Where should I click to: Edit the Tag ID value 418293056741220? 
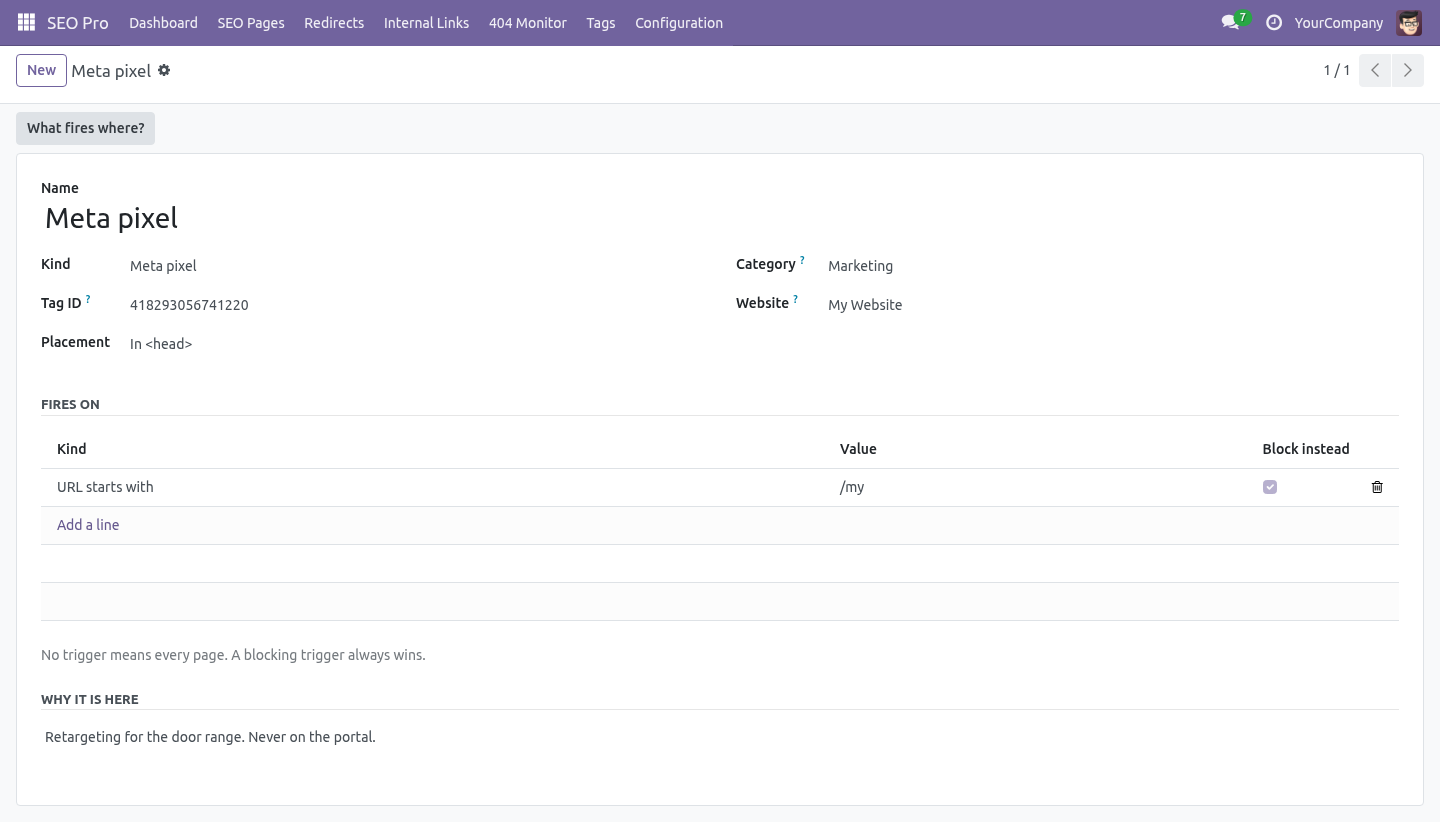417,304
